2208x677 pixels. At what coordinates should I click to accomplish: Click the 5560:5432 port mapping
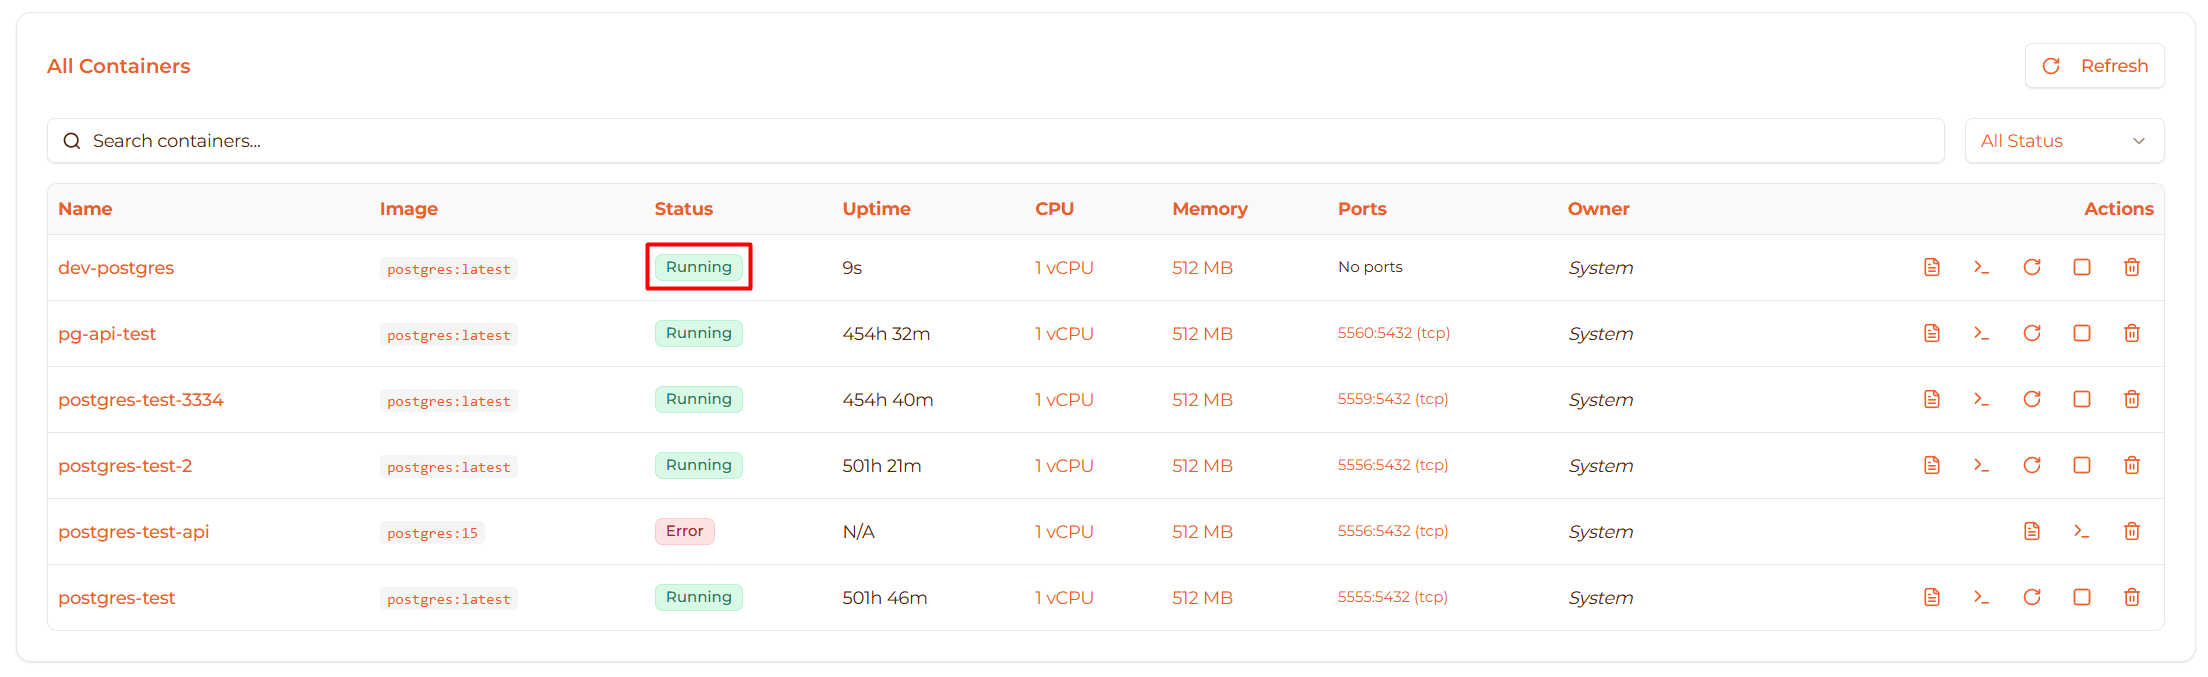click(1393, 333)
